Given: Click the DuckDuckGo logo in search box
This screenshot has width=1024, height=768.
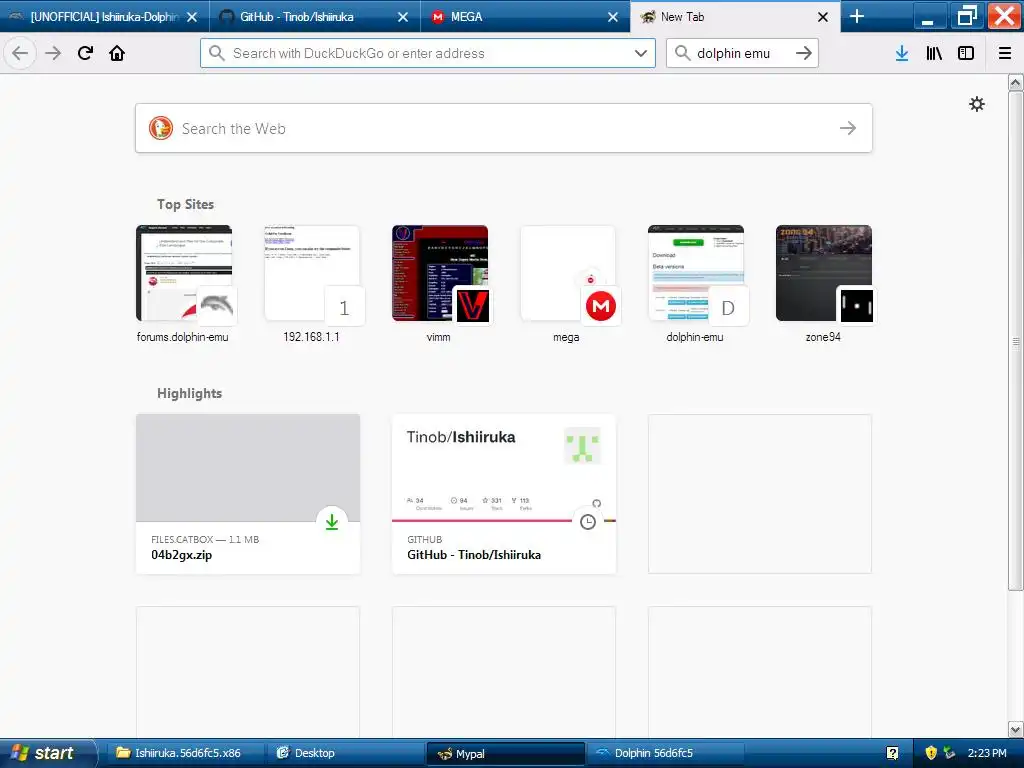Looking at the screenshot, I should (x=161, y=128).
